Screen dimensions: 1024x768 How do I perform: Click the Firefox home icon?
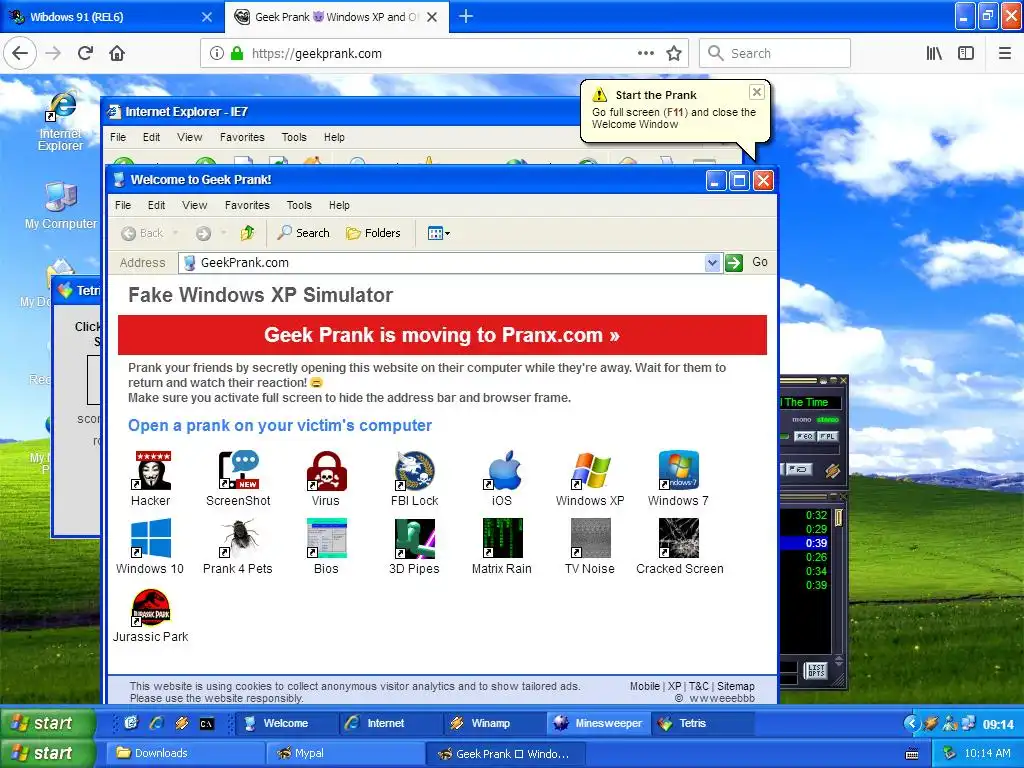click(117, 54)
